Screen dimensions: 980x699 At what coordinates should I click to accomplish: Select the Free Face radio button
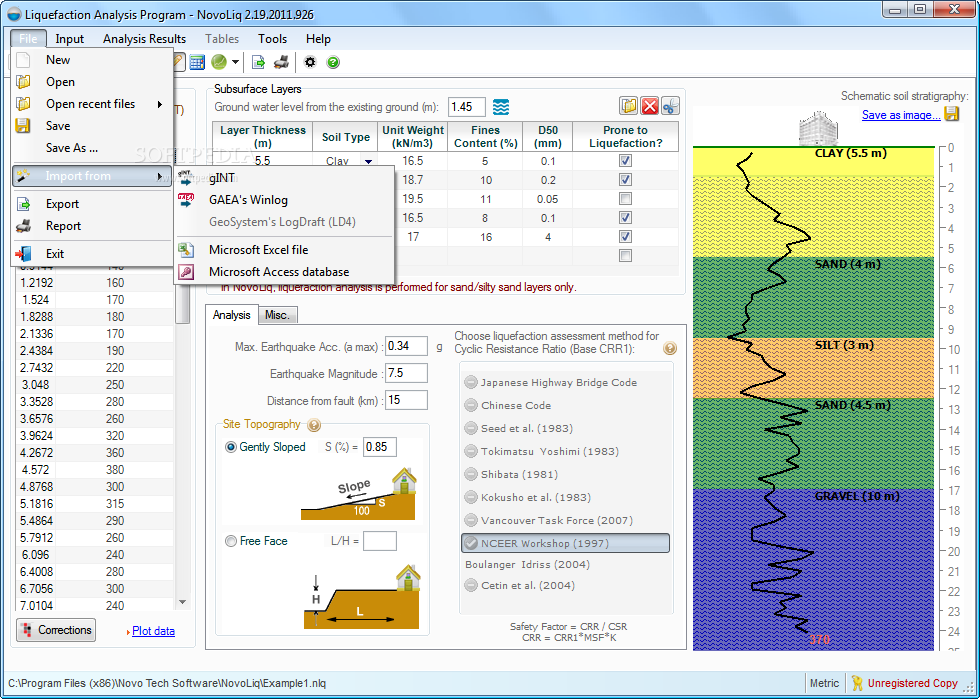point(231,541)
